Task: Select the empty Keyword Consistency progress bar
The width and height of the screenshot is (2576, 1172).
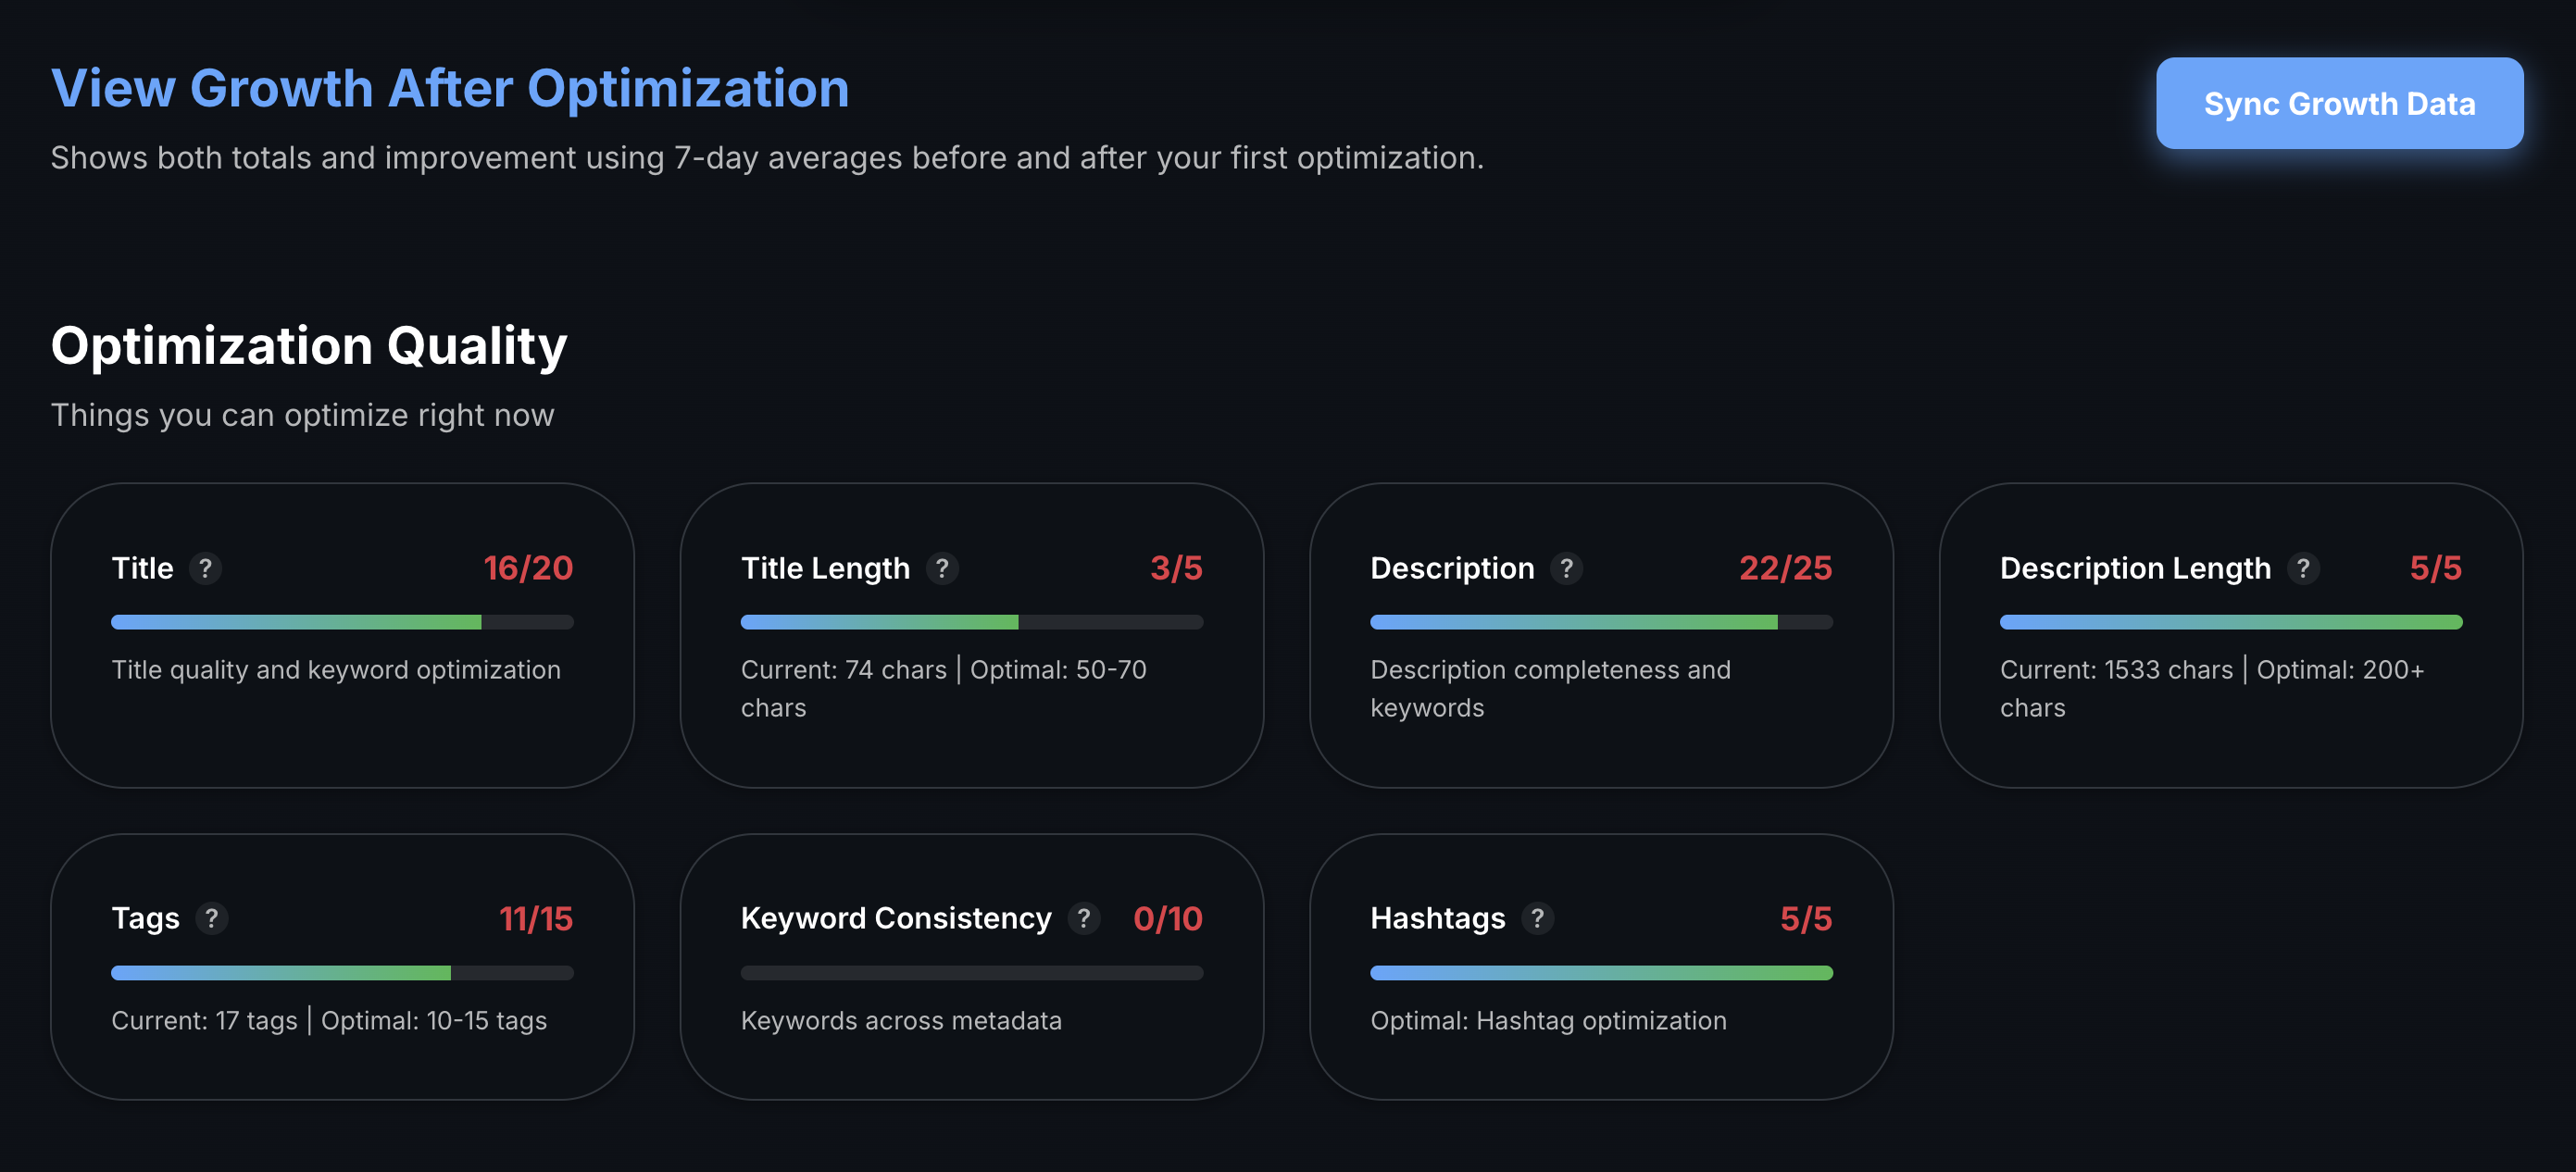Action: pos(971,973)
